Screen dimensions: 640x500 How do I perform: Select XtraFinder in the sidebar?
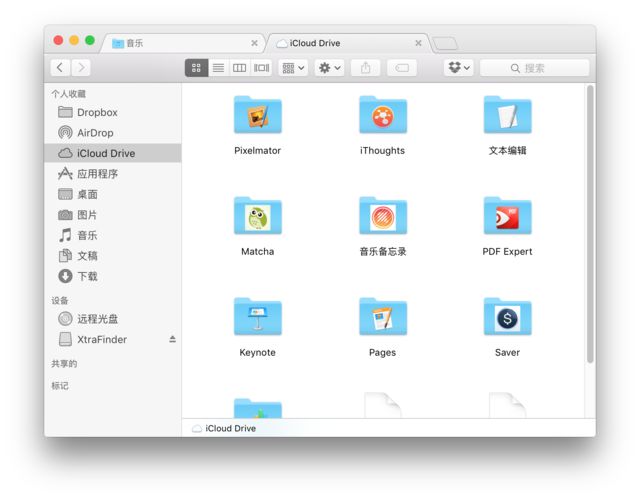click(113, 339)
